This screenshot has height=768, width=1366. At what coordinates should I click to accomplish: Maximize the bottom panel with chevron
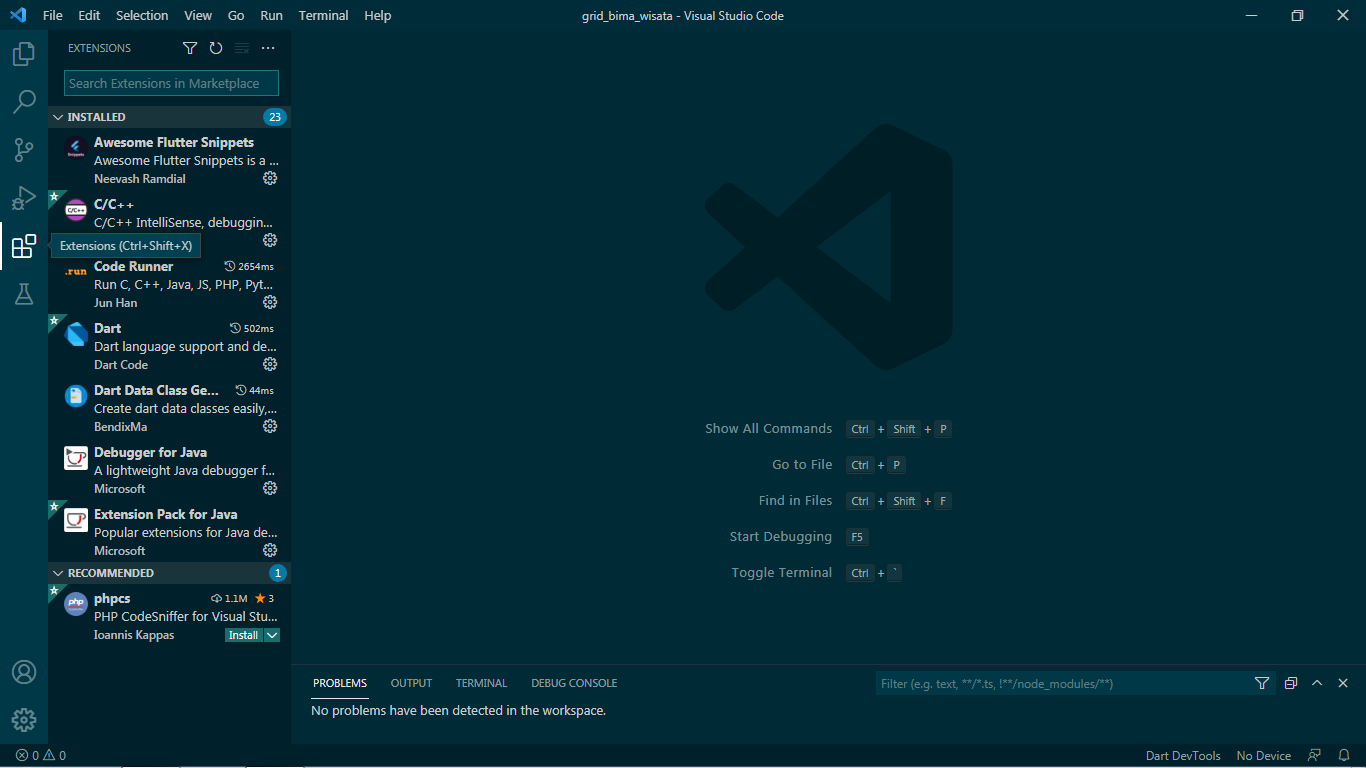(x=1317, y=683)
